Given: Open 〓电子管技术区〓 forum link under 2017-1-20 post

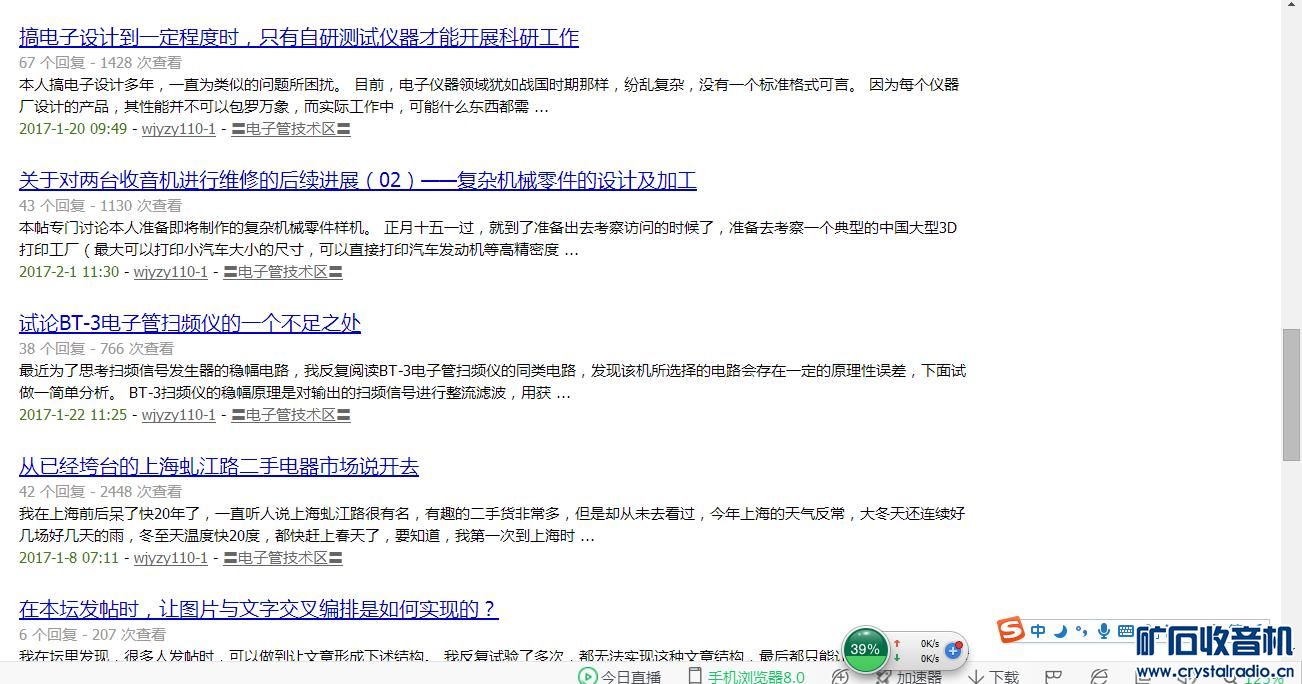Looking at the screenshot, I should [291, 129].
